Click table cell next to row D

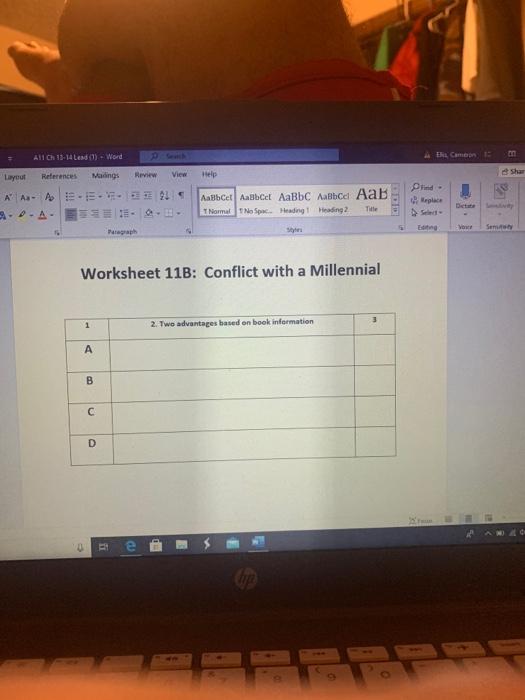[234, 446]
